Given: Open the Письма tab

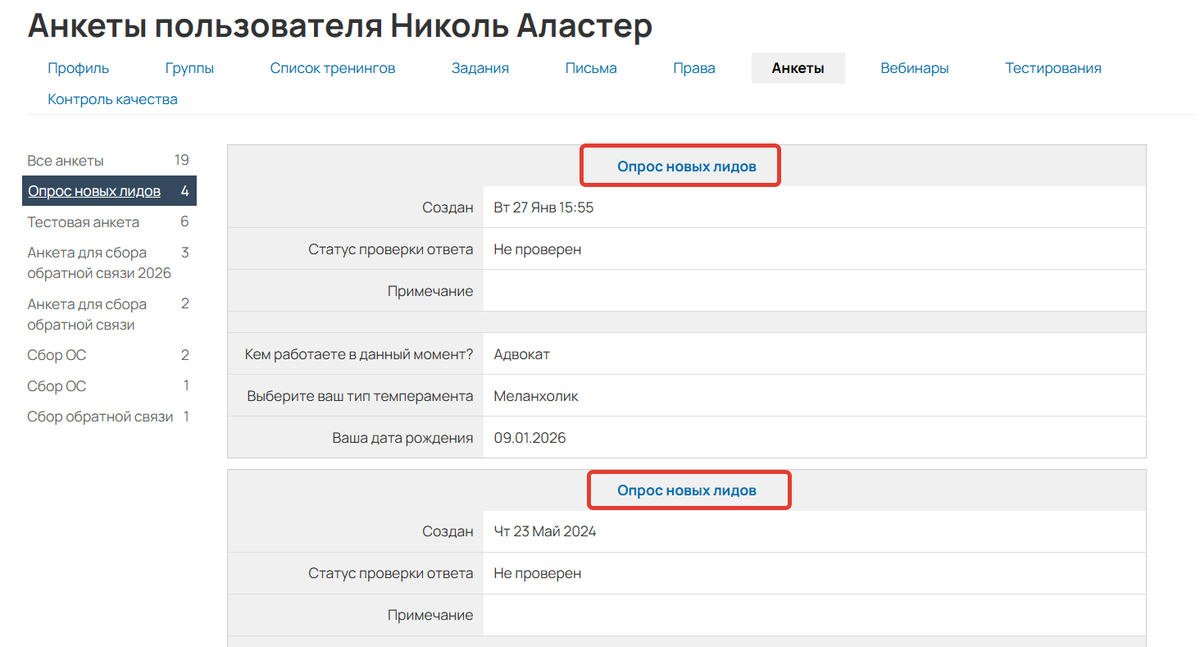Looking at the screenshot, I should (590, 67).
